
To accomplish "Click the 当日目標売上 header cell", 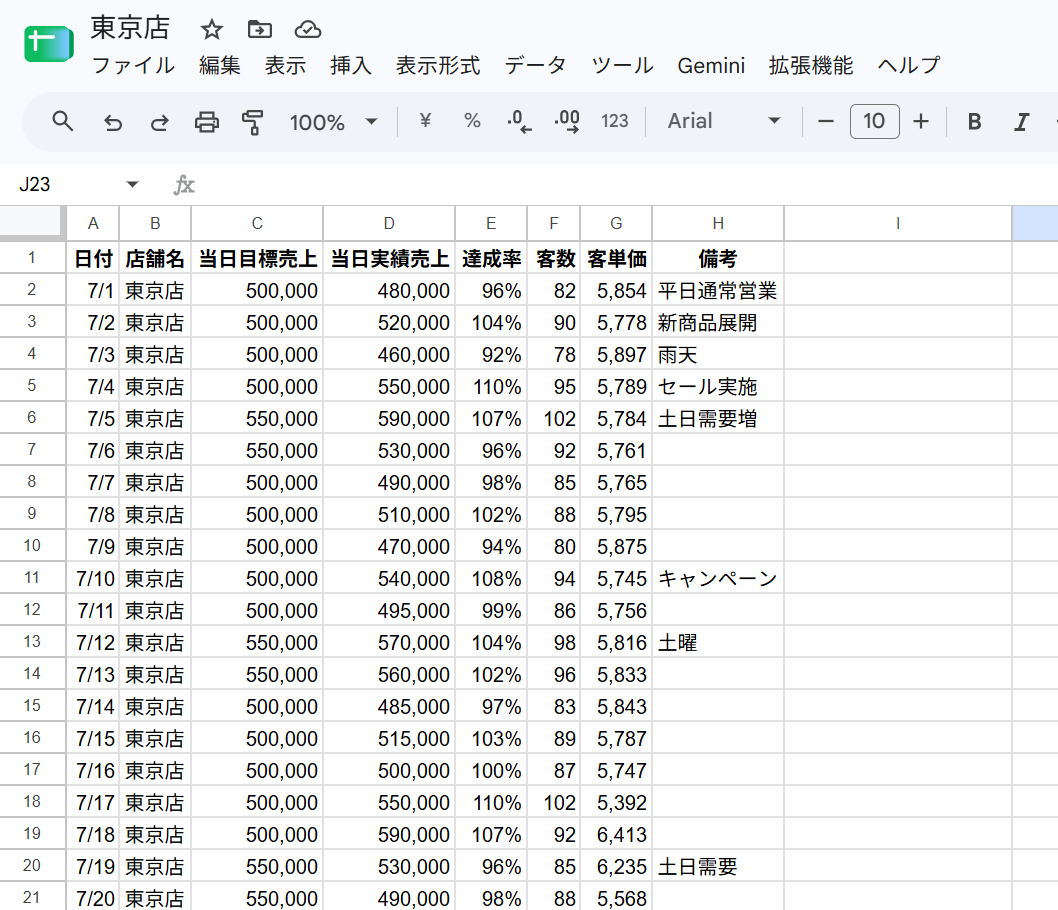I will (257, 258).
